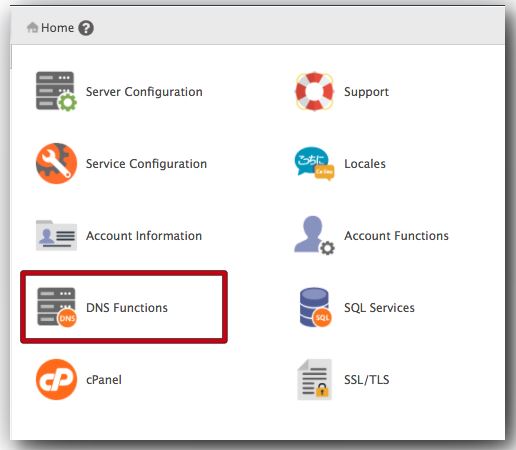This screenshot has width=516, height=450.
Task: Open the Server Configuration server-gear icon
Action: pyautogui.click(x=56, y=91)
